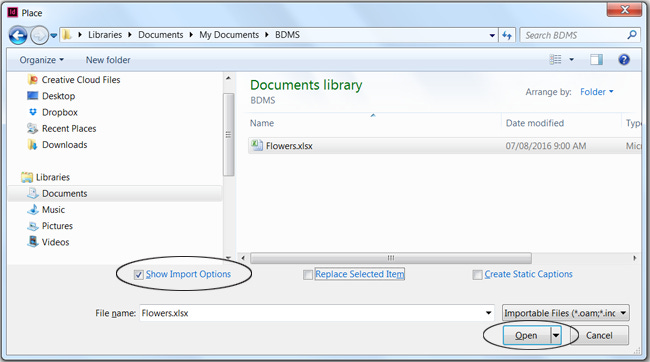Viewport: 650px width, 362px height.
Task: Click the blue Help icon
Action: pos(624,60)
